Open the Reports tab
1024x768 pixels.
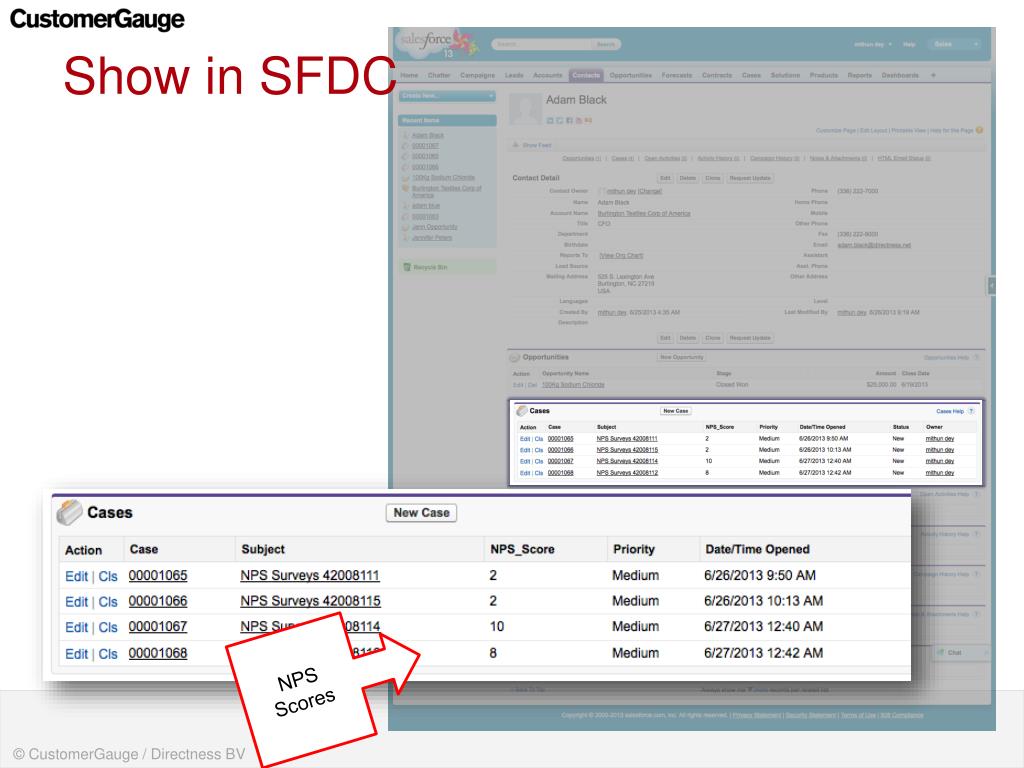859,75
